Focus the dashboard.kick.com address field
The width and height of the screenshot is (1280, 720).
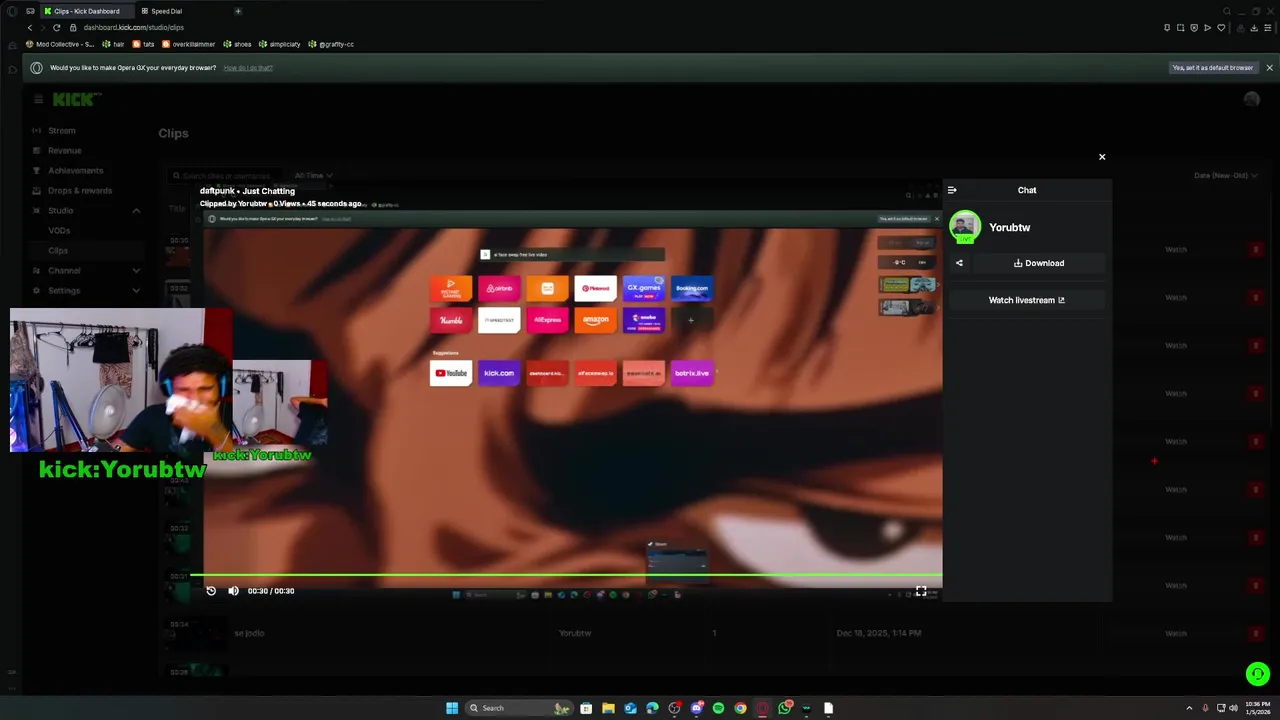(134, 28)
